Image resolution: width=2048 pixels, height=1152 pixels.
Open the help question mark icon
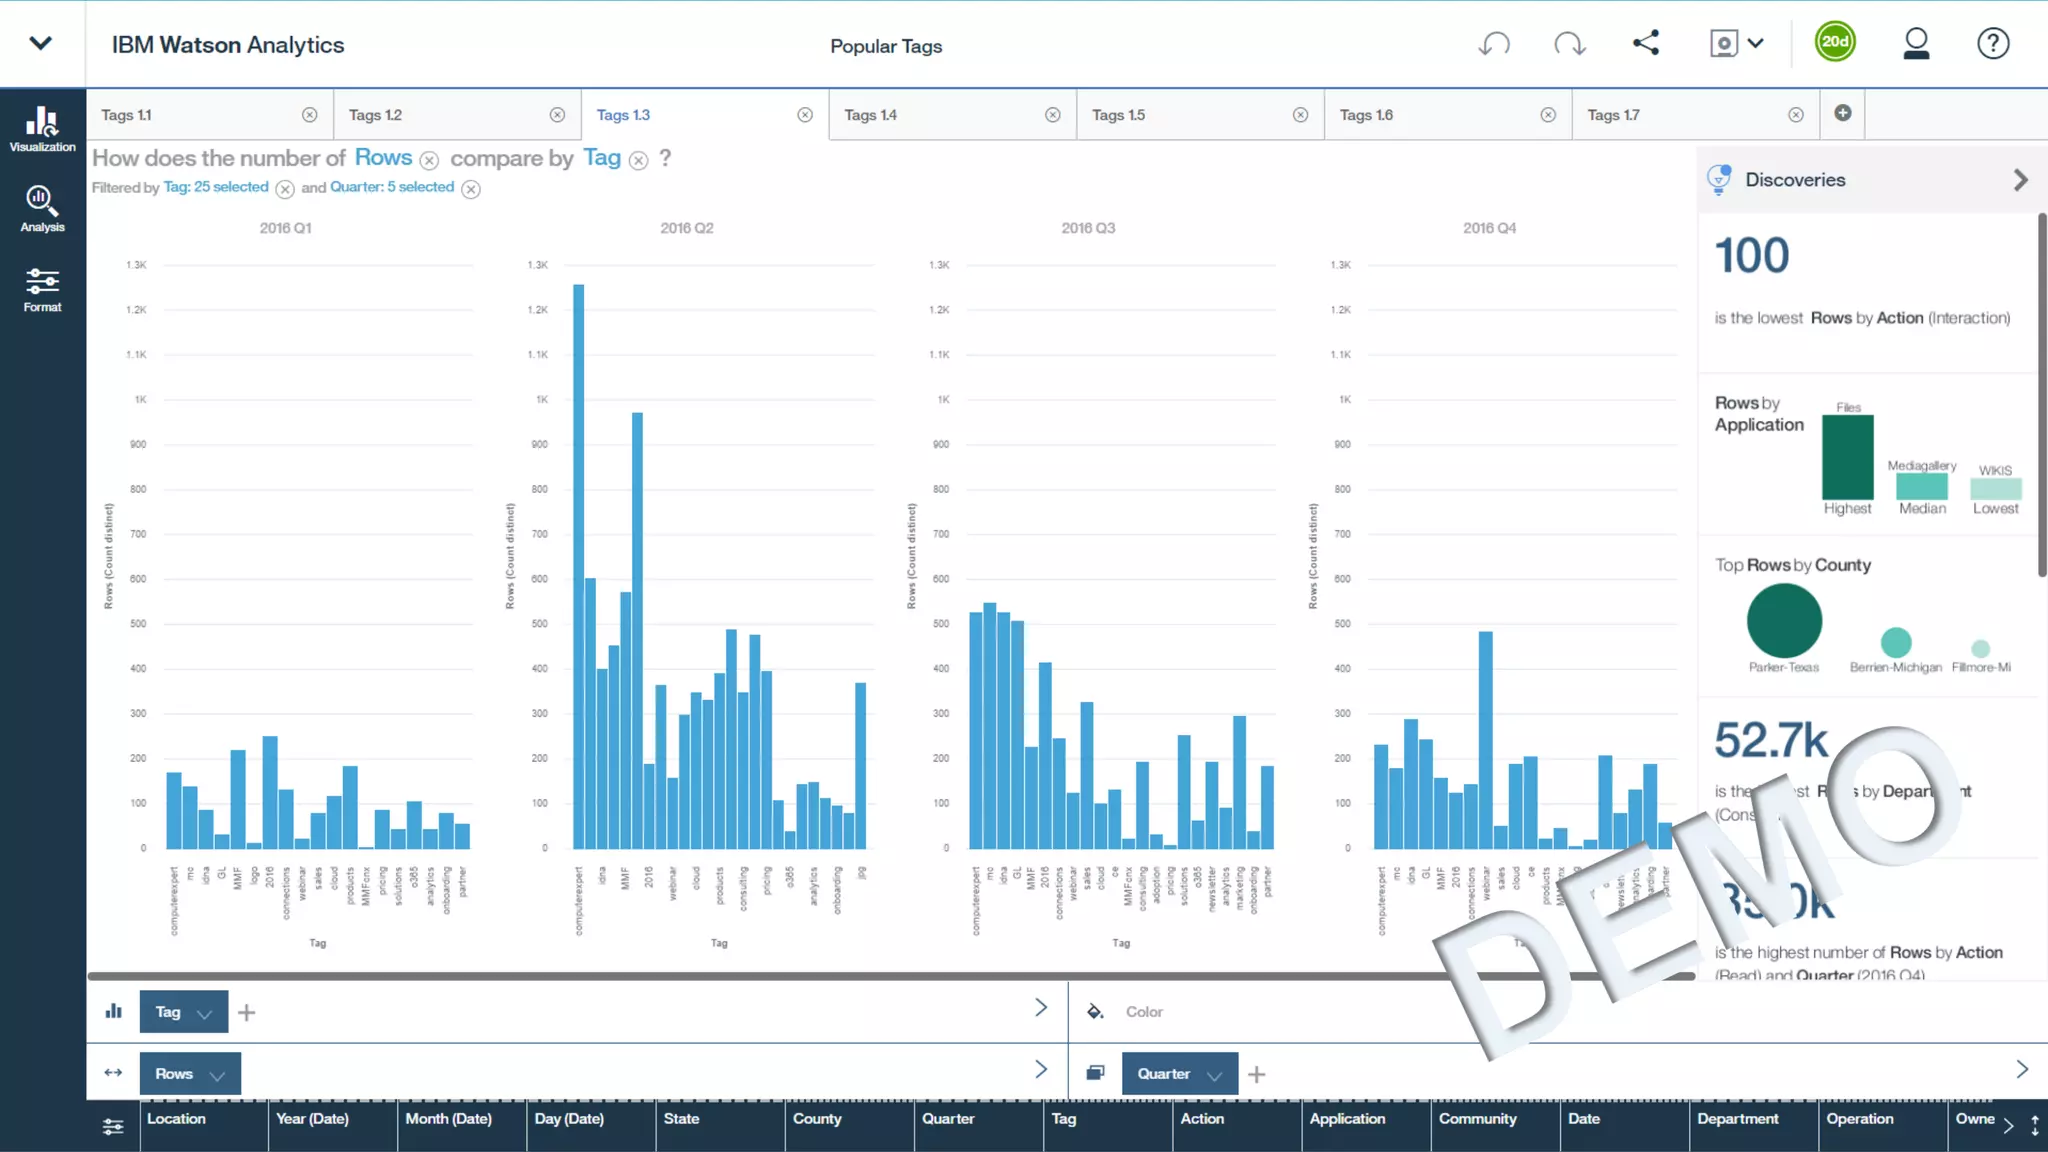[x=1993, y=44]
